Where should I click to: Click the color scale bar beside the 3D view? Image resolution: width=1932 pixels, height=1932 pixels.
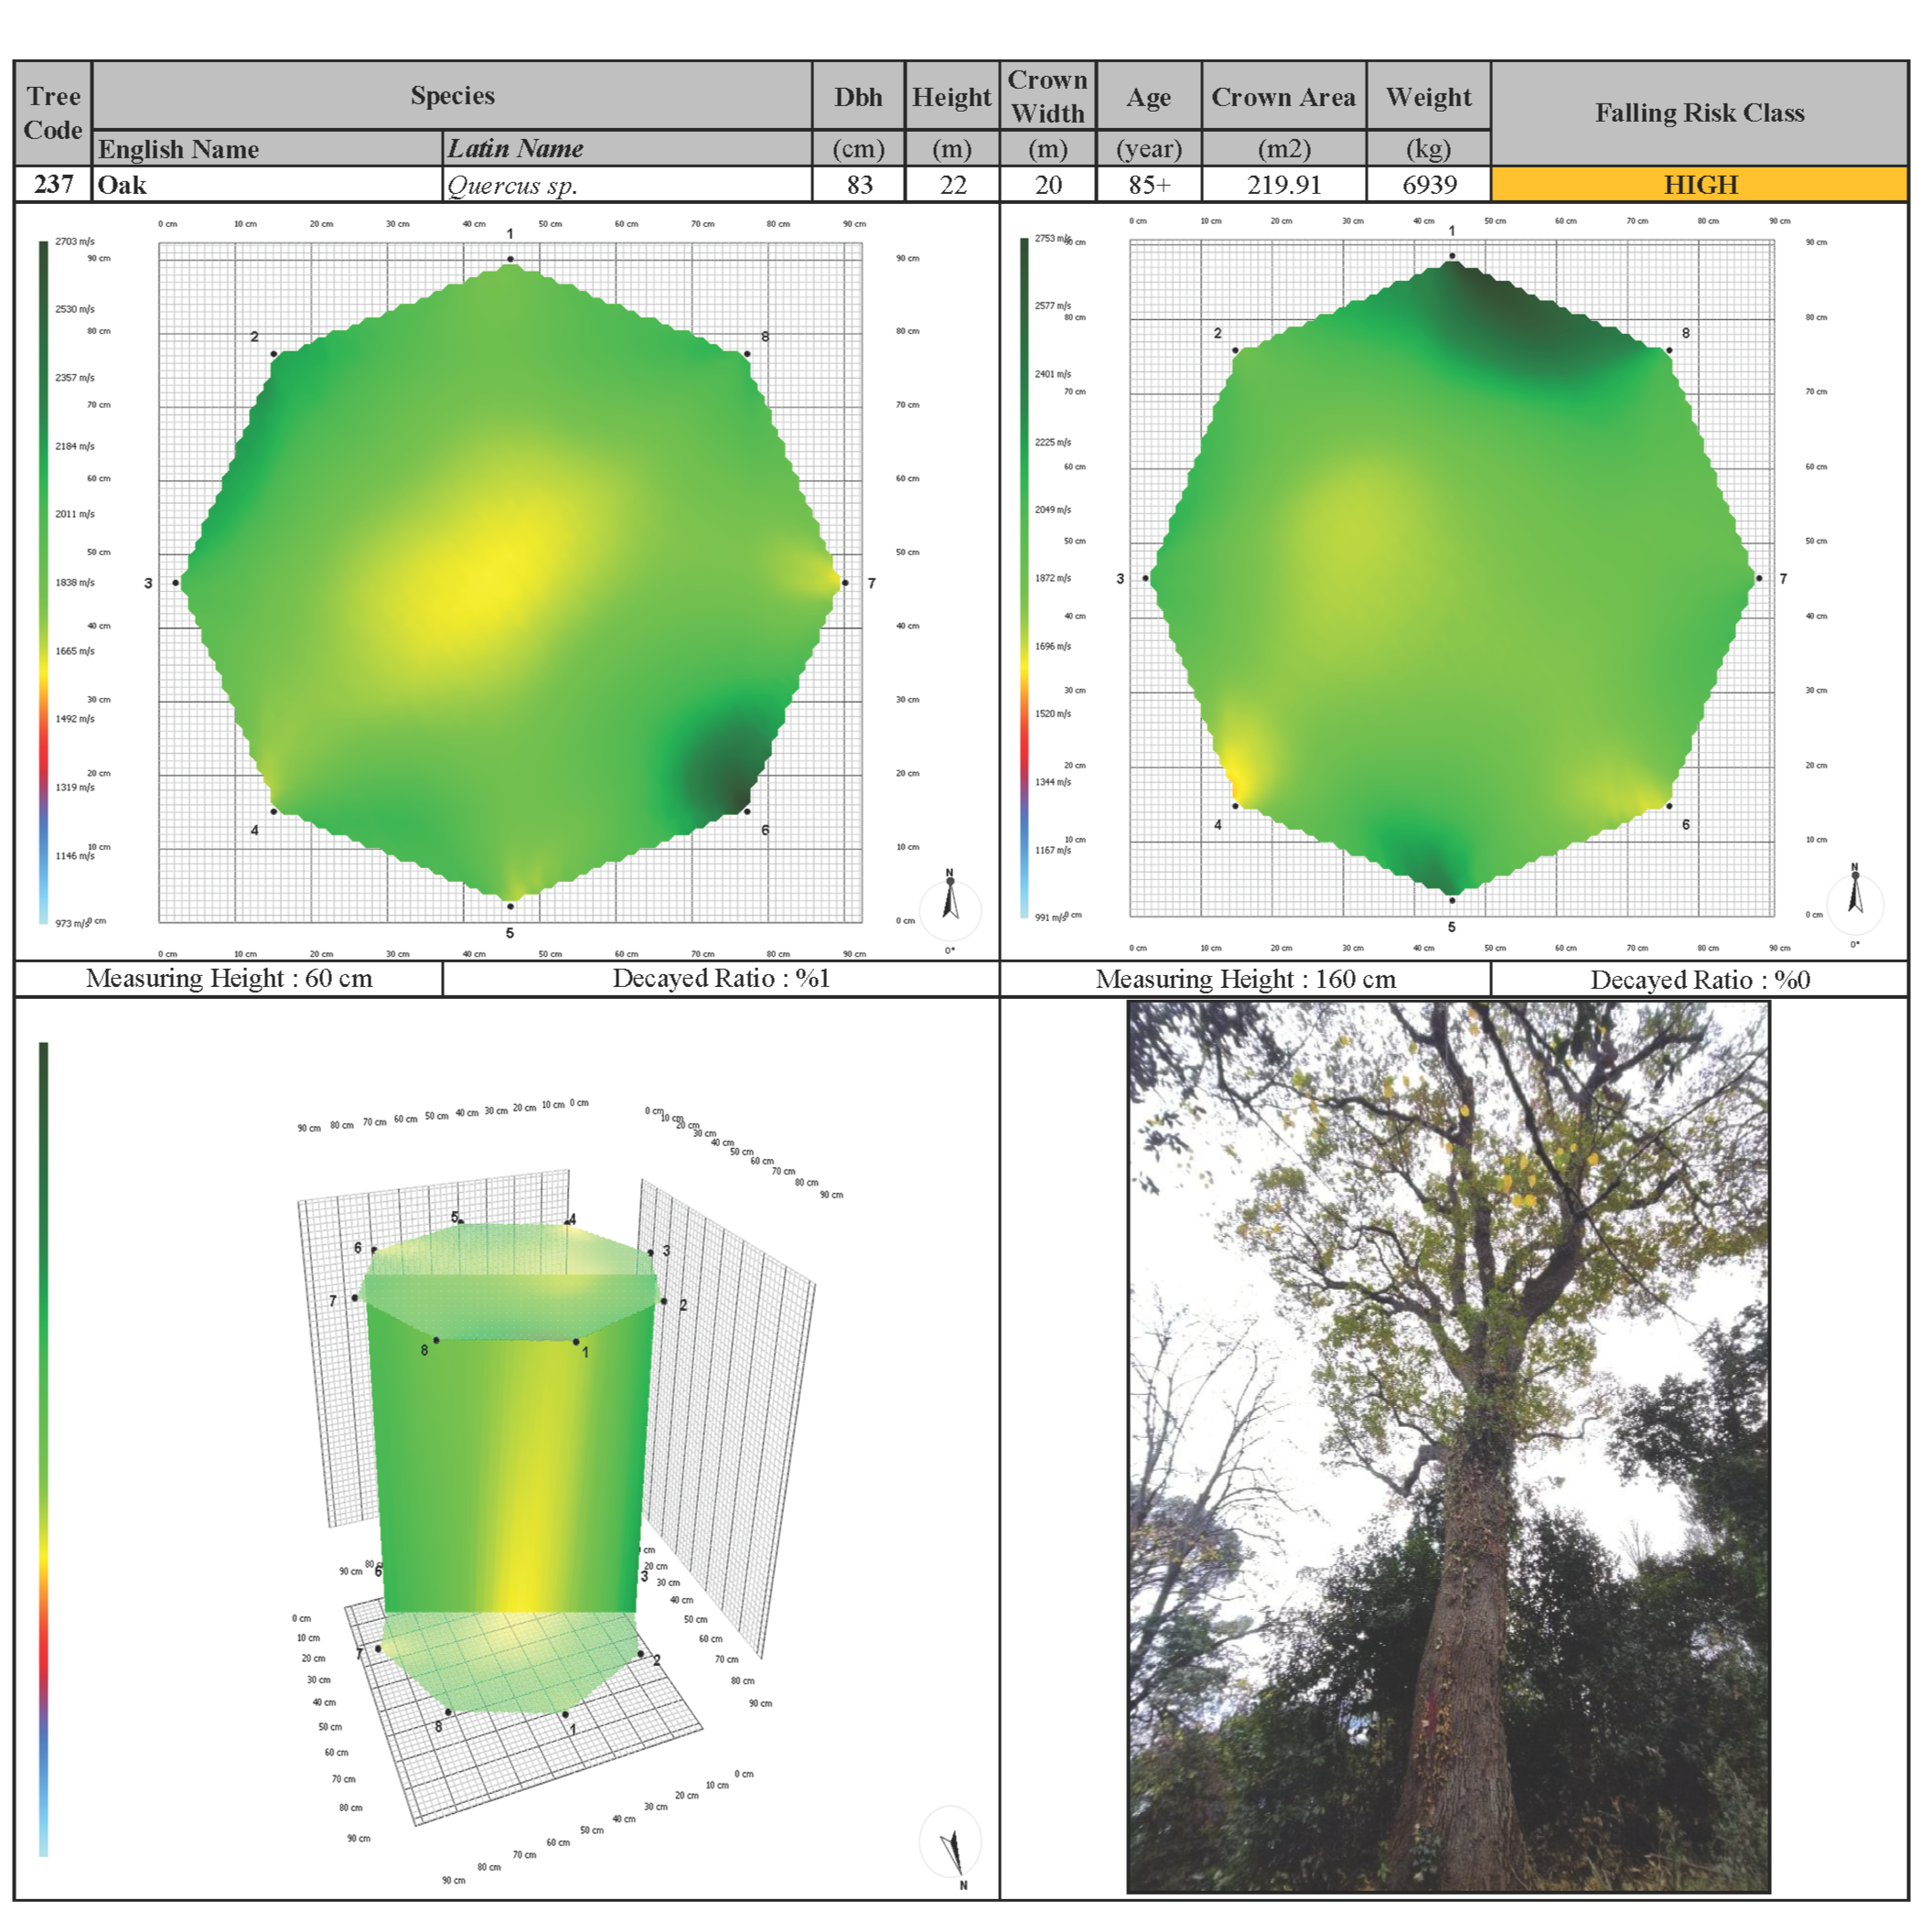[x=43, y=1448]
